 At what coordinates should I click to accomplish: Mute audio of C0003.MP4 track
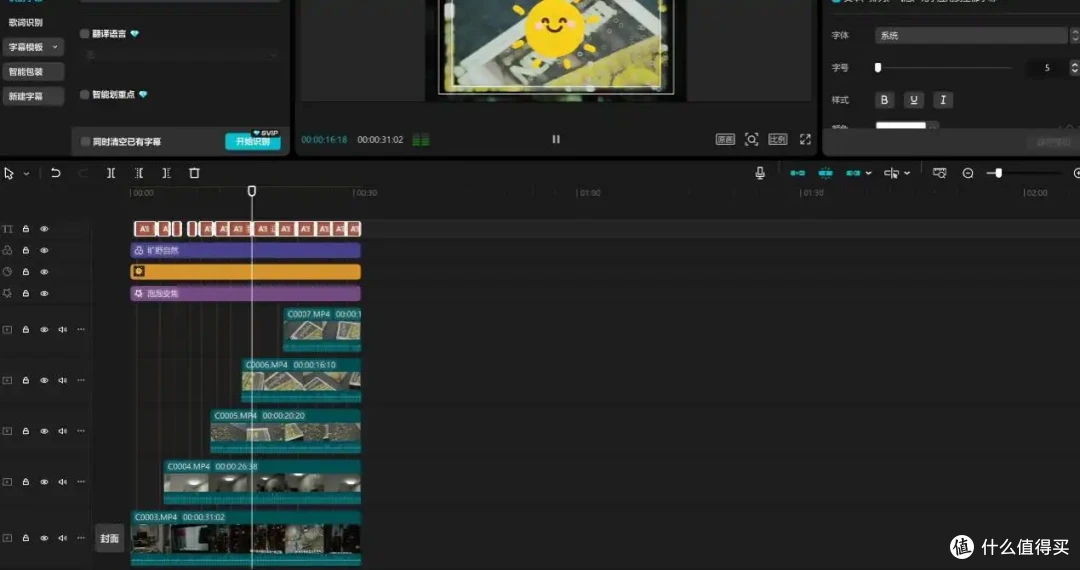(x=63, y=538)
